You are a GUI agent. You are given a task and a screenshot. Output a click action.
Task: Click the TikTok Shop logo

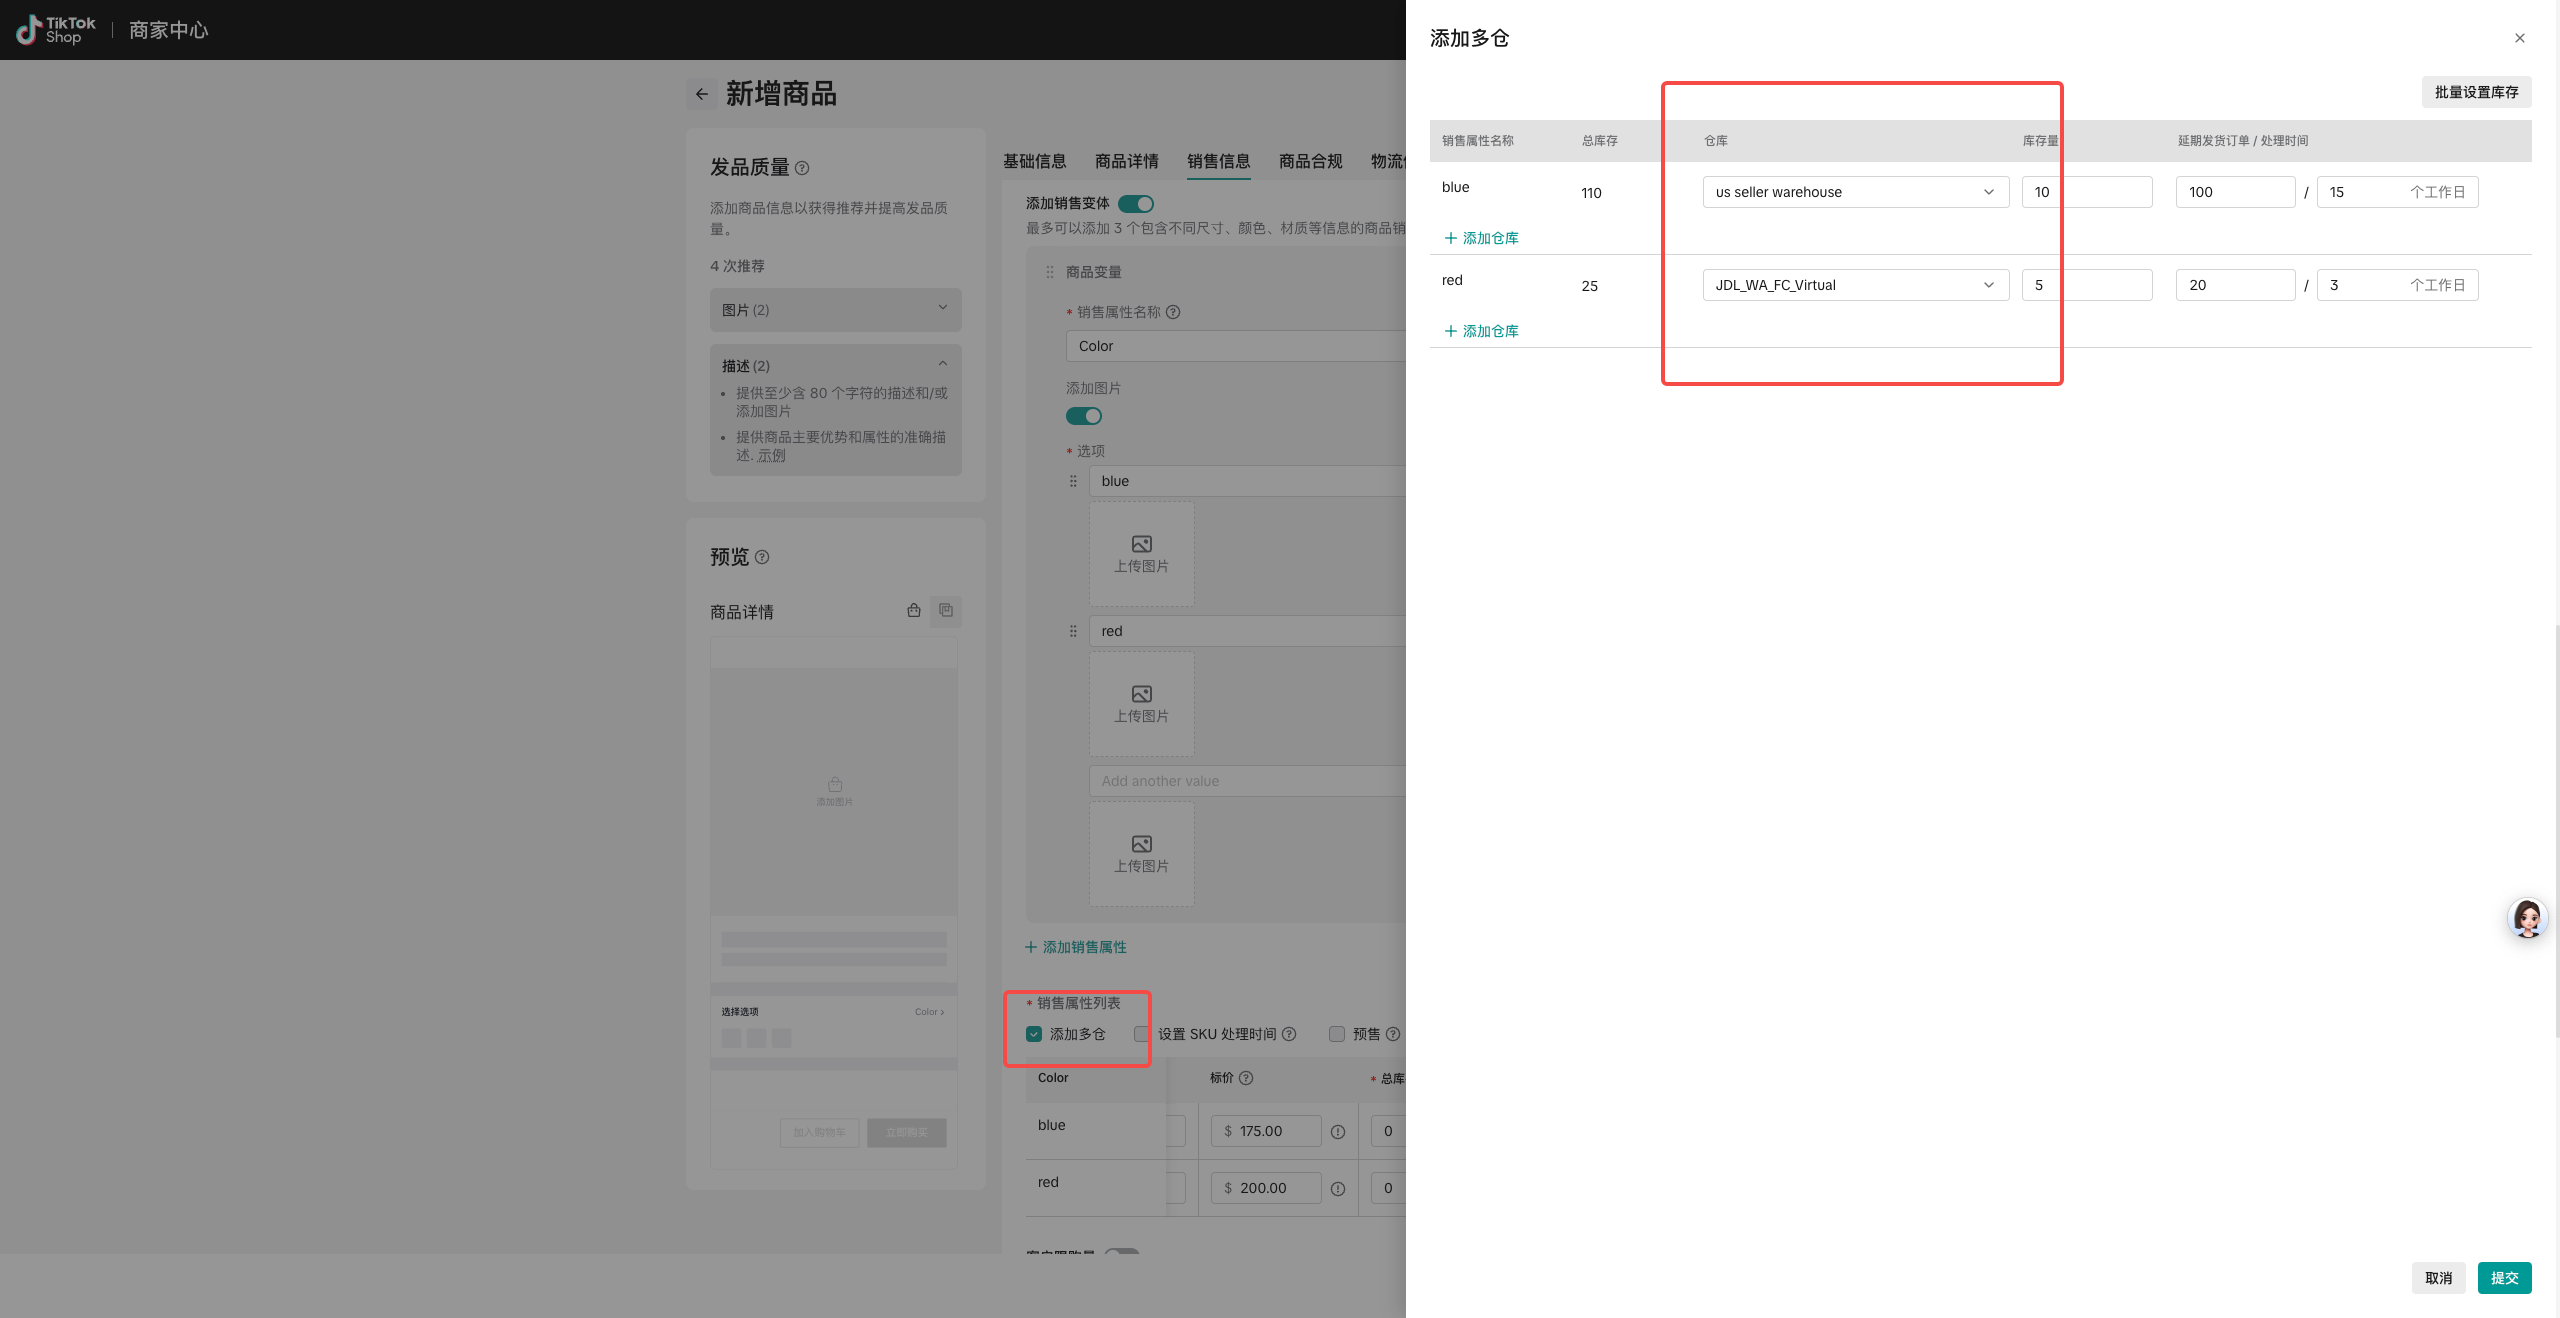click(57, 30)
